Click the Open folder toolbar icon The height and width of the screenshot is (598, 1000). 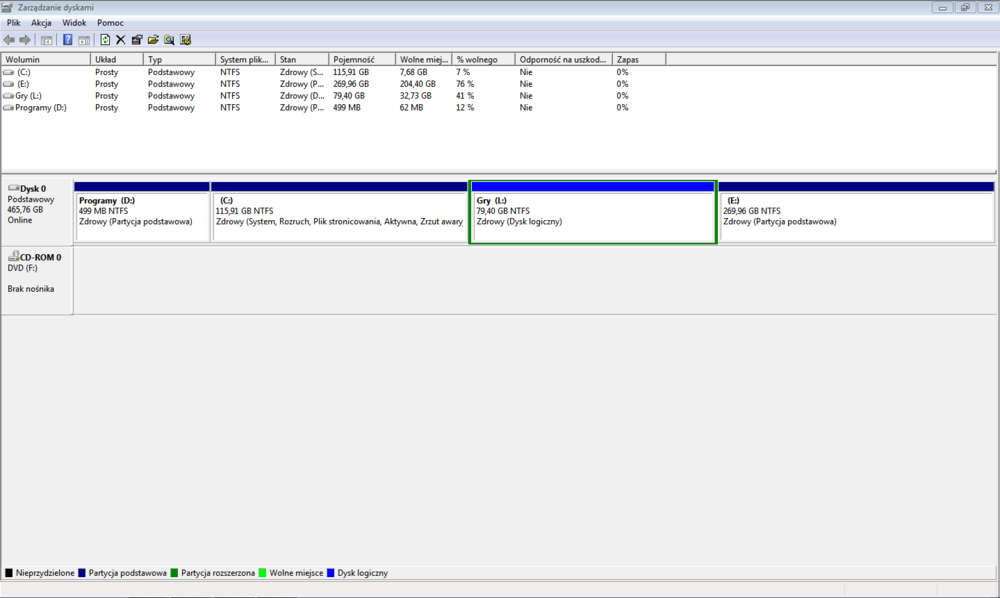pos(153,40)
